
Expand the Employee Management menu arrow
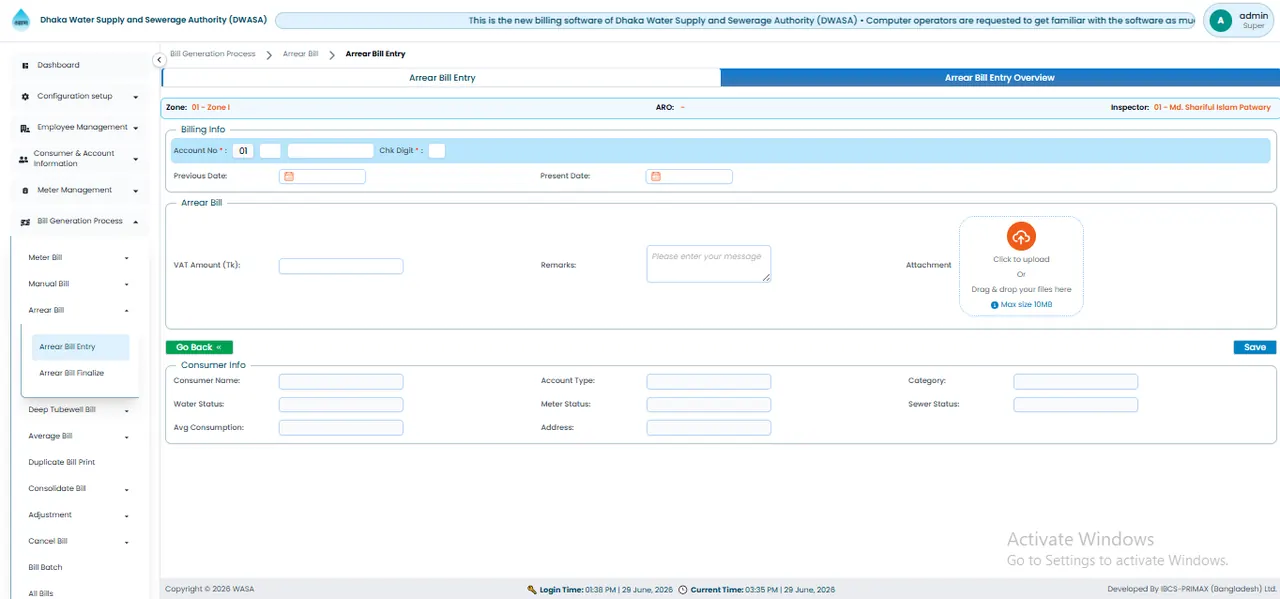[x=135, y=128]
